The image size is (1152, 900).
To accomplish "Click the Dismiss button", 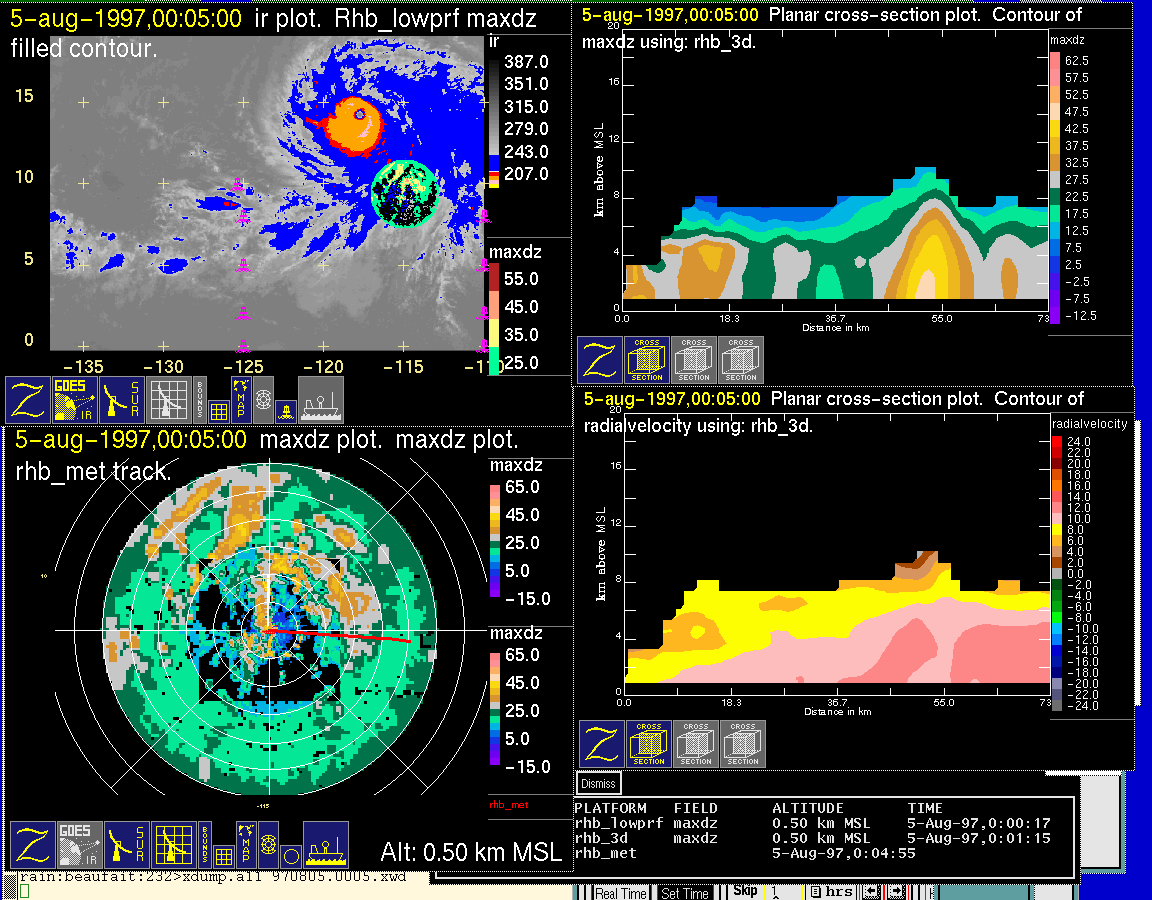I will (599, 784).
